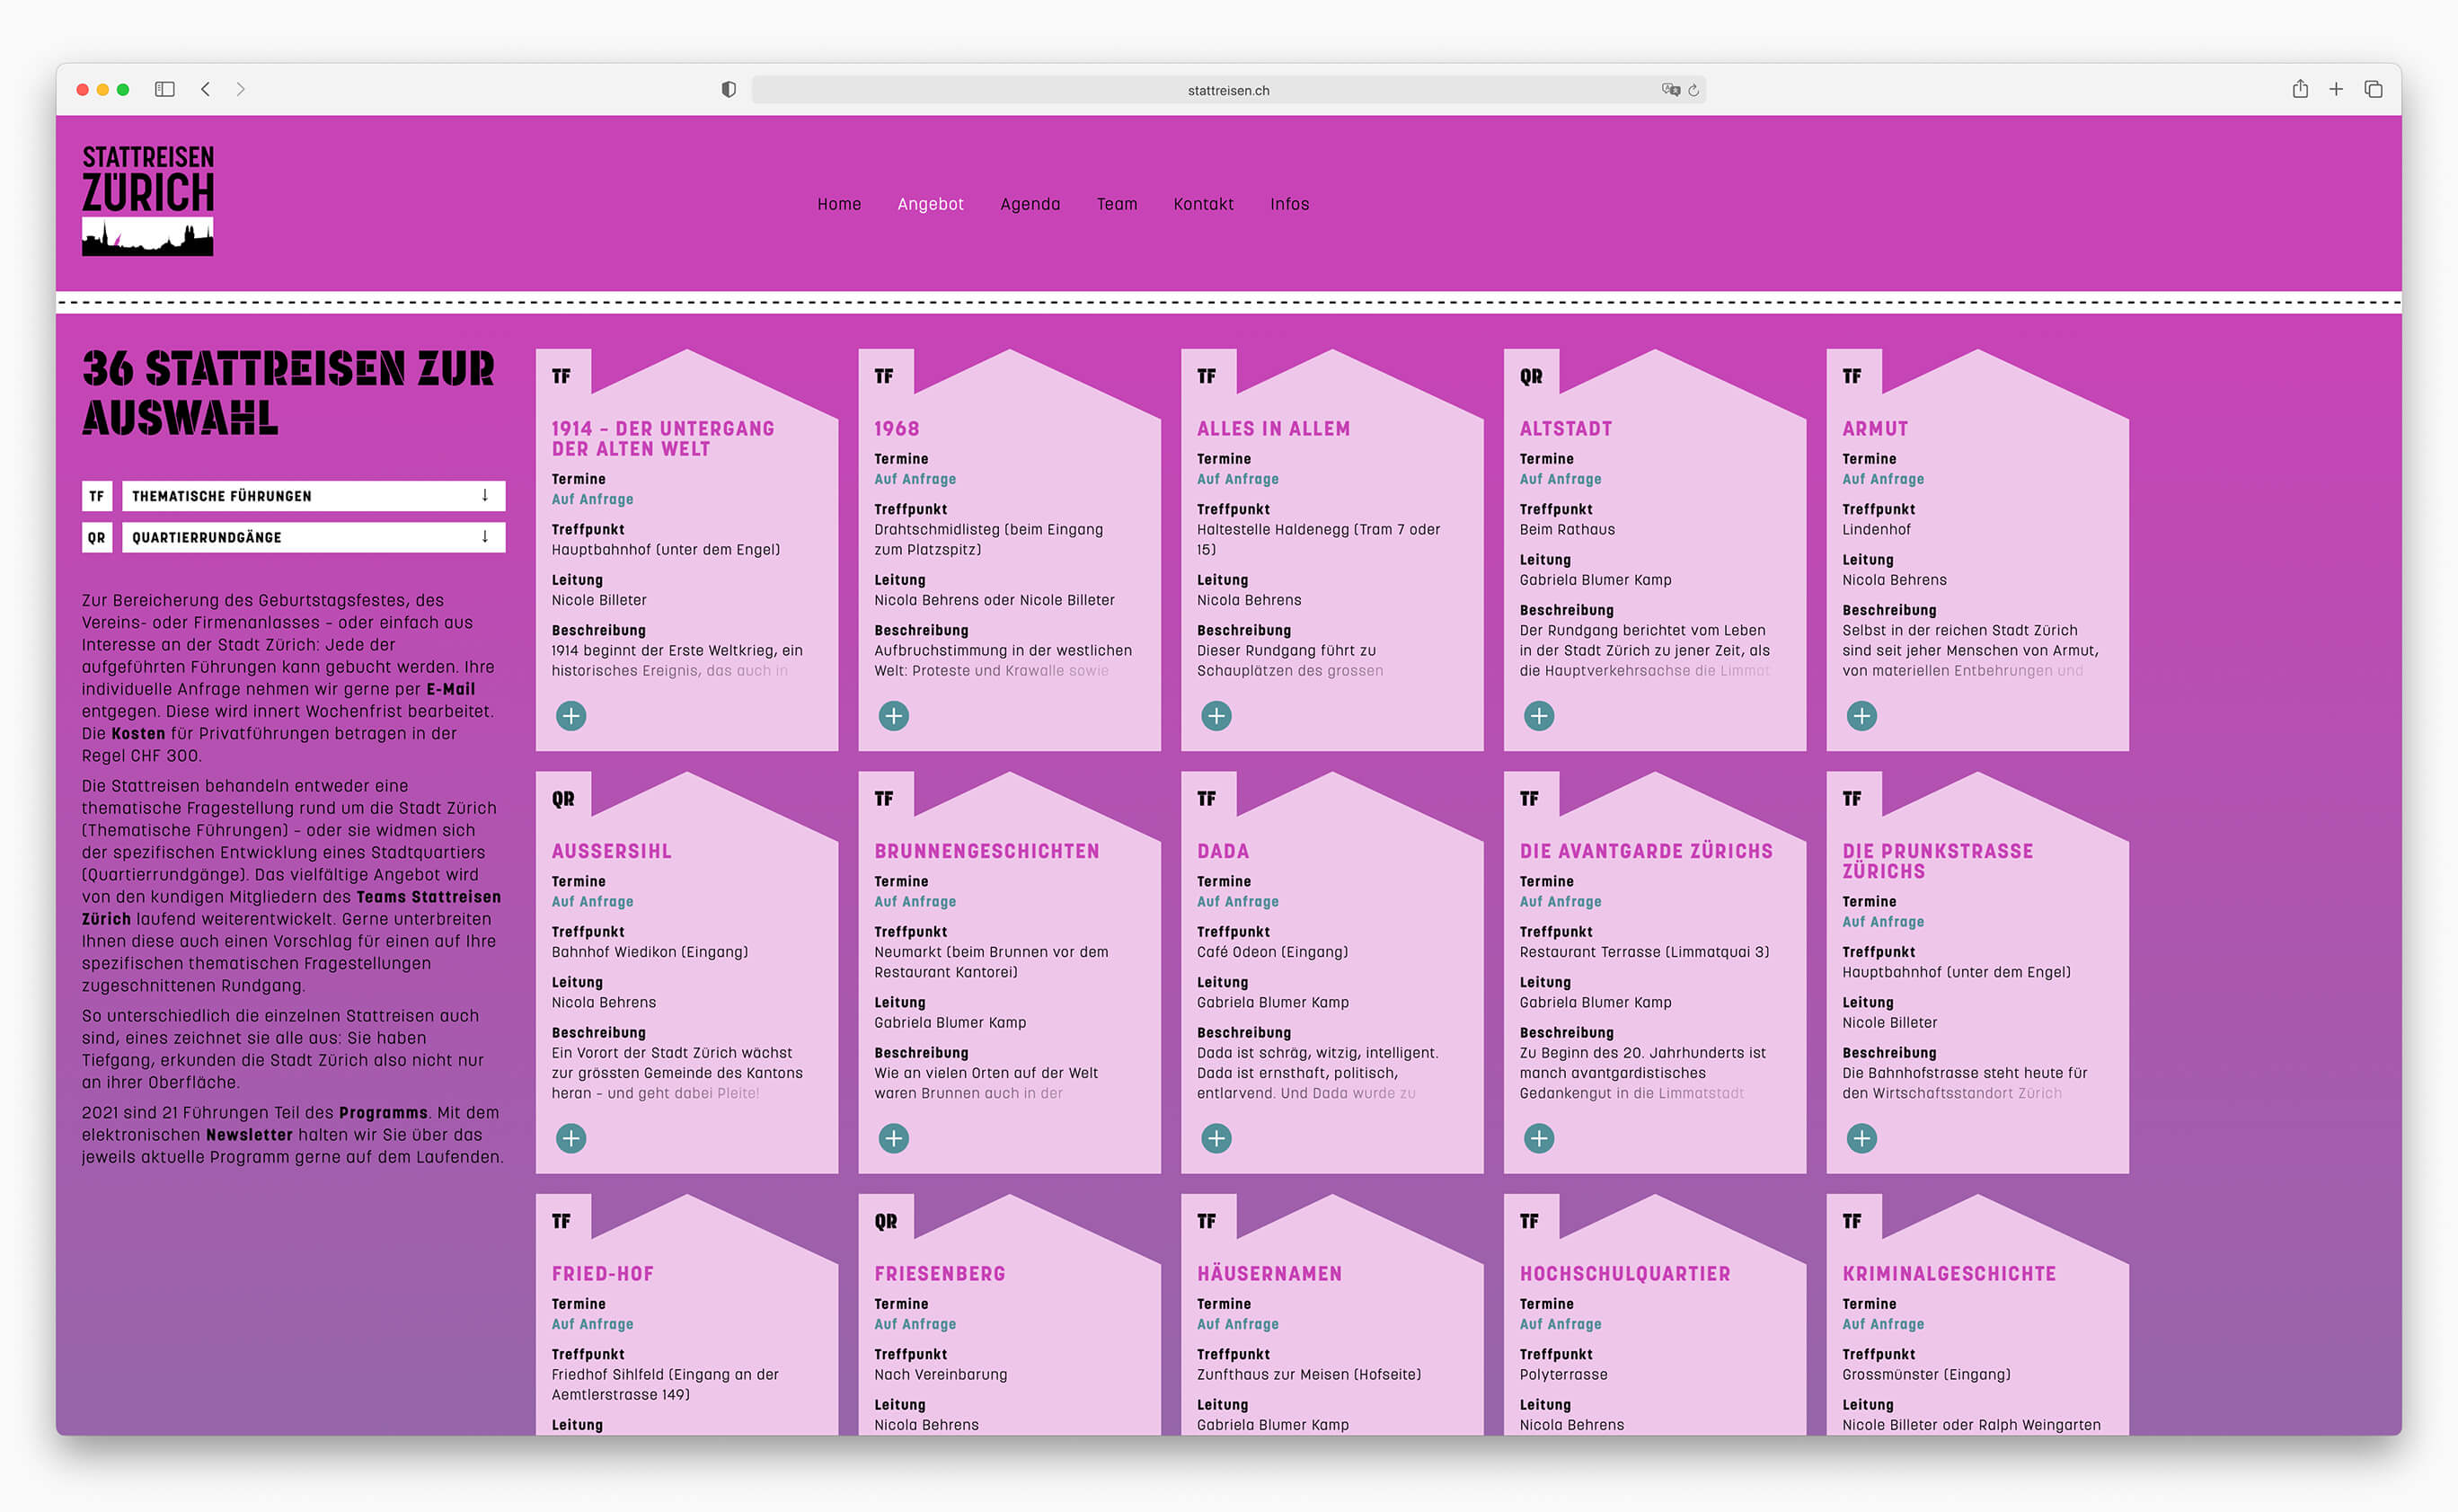The height and width of the screenshot is (1512, 2458).
Task: Open the 1914 – Der Untergang title link
Action: point(663,439)
